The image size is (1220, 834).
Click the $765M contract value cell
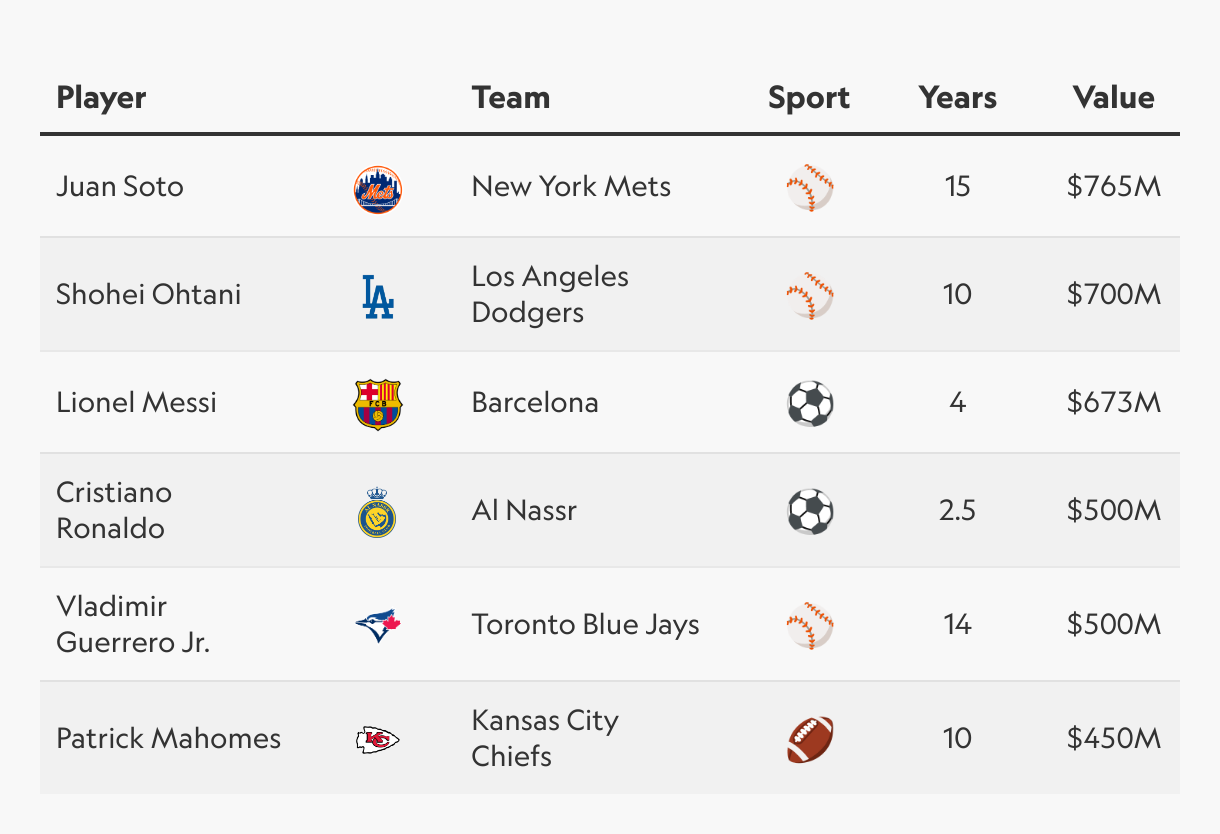coord(1114,187)
